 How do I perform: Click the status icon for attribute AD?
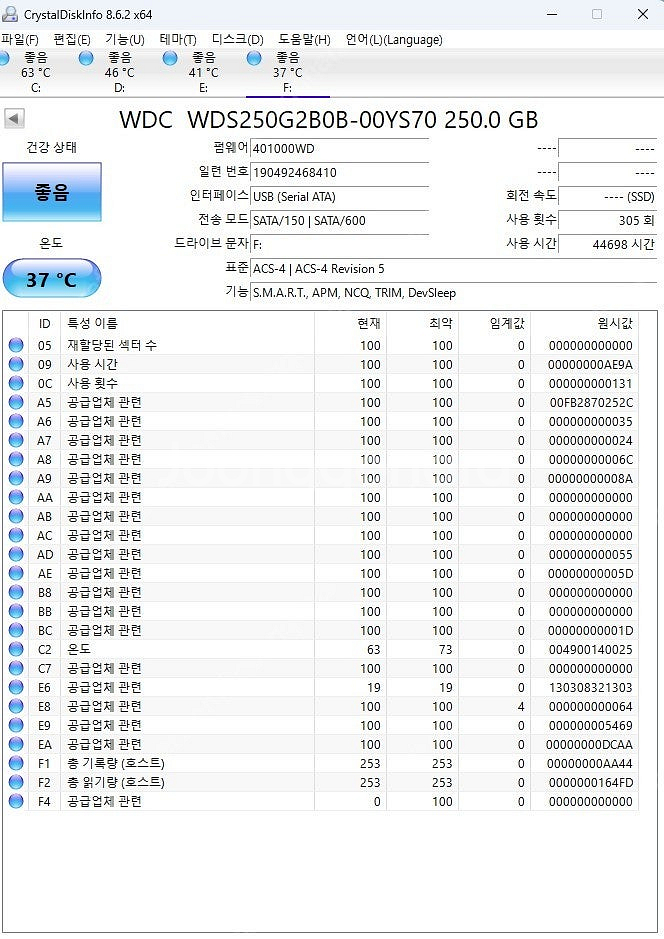pos(16,554)
